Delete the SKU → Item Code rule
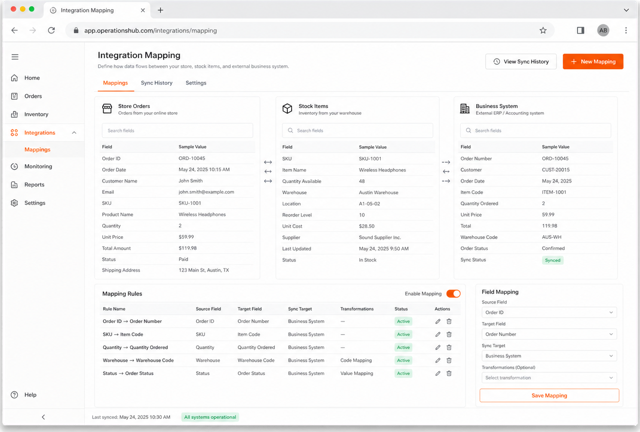 pos(449,334)
